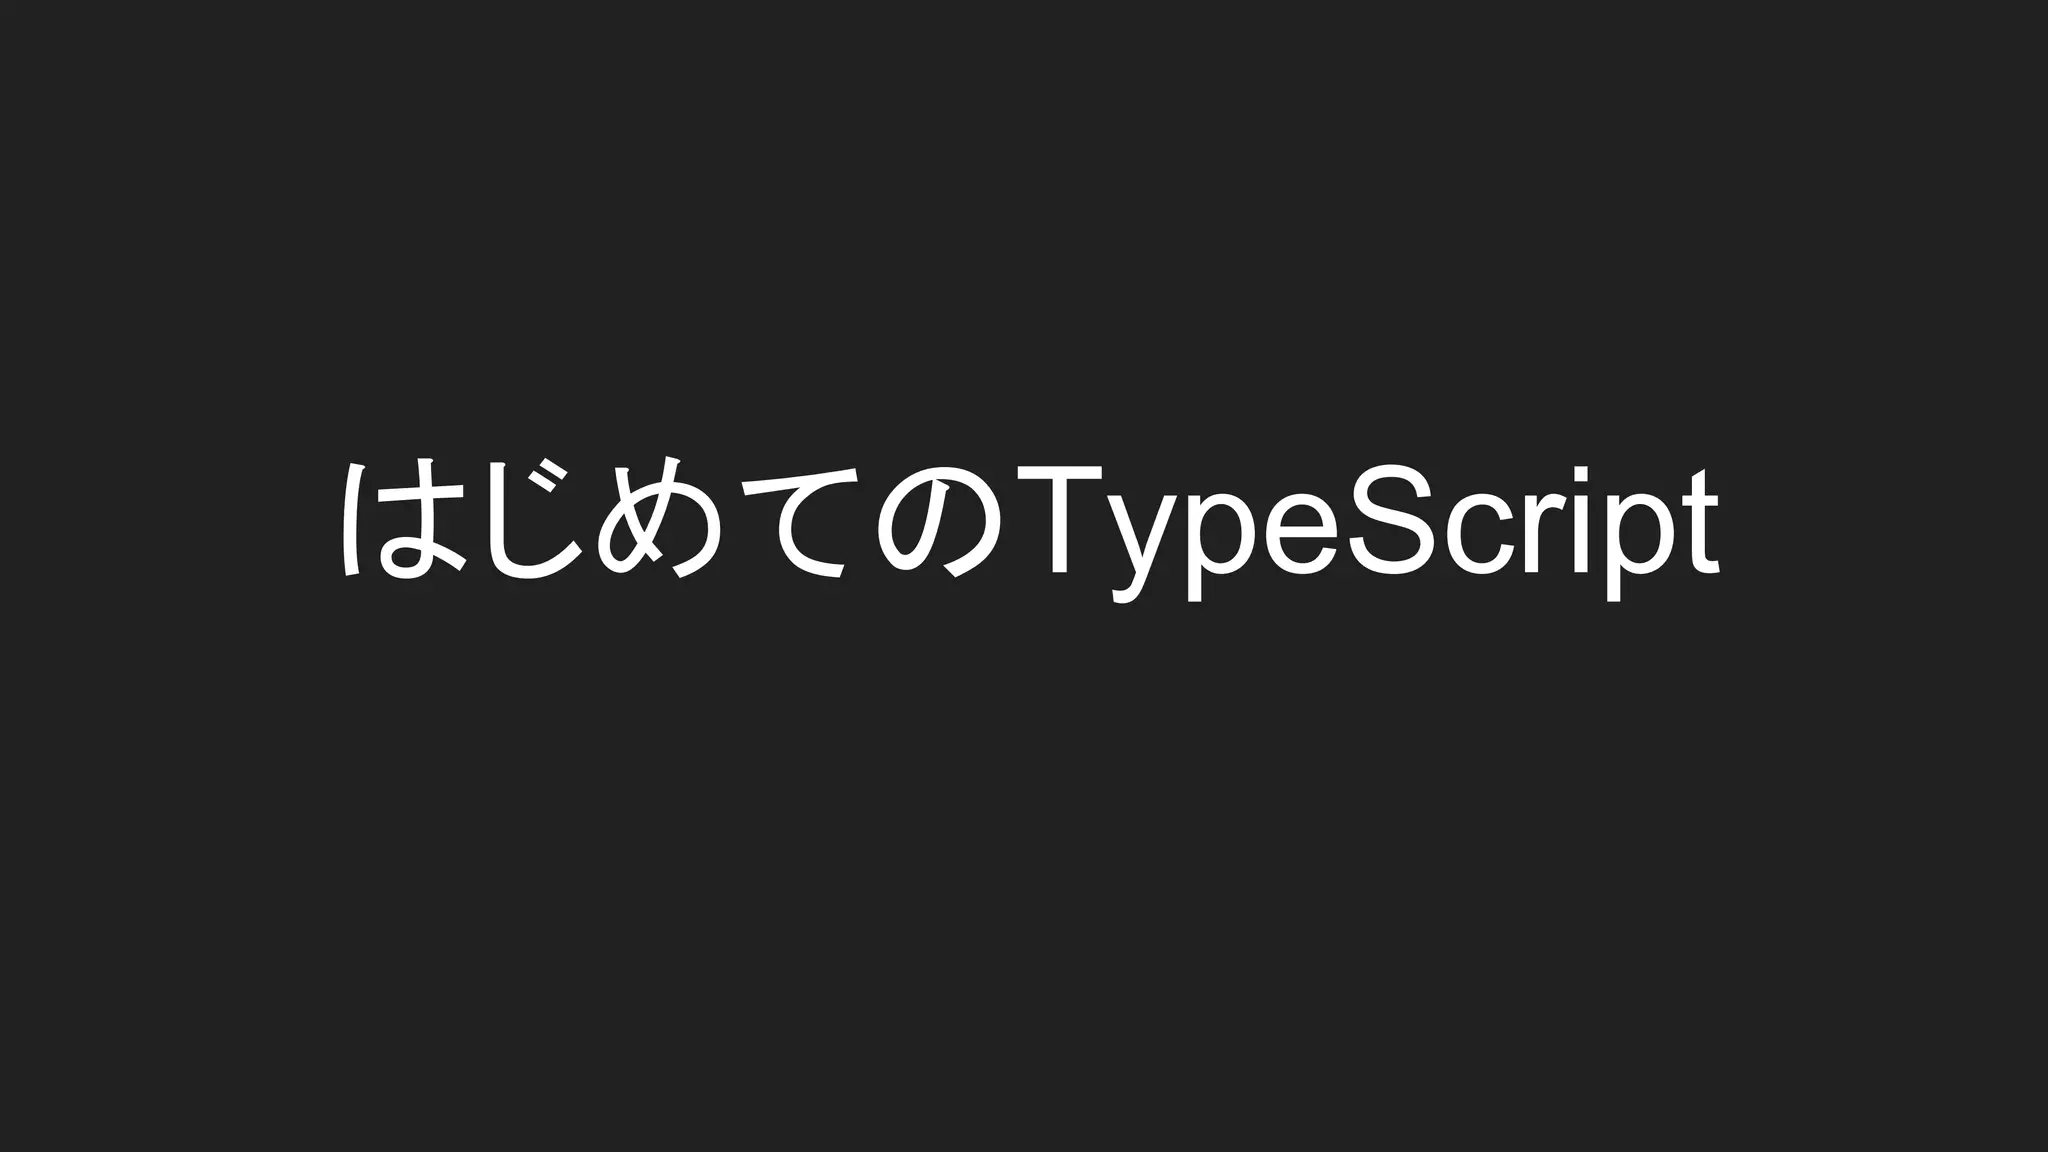Click the Script portion of the title
This screenshot has height=1152, width=2048.
(x=1535, y=533)
